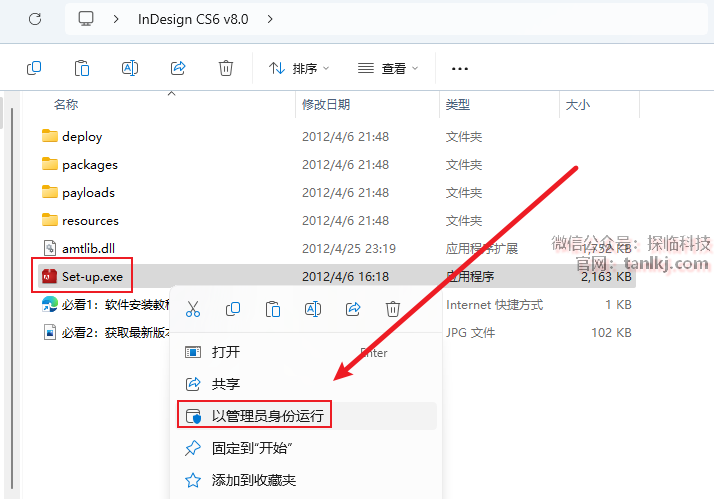
Task: Click the image file icon of 必看2
Action: (50, 332)
